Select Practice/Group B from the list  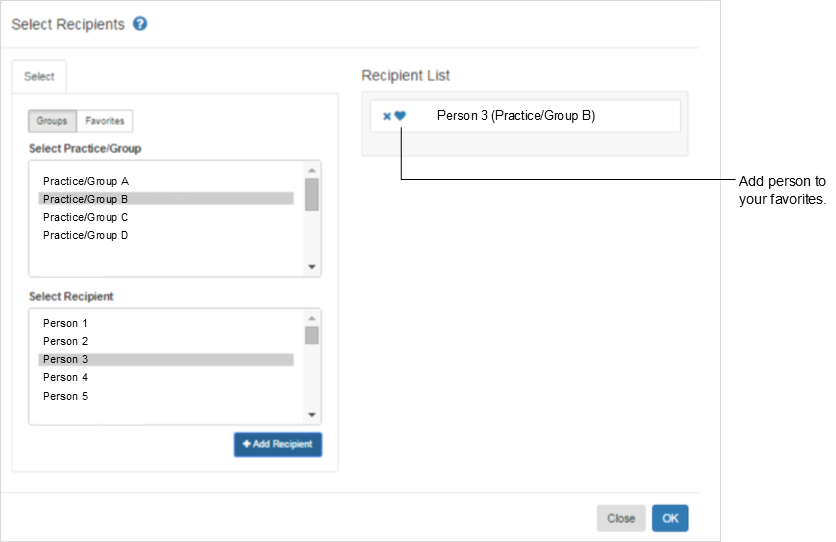(86, 199)
